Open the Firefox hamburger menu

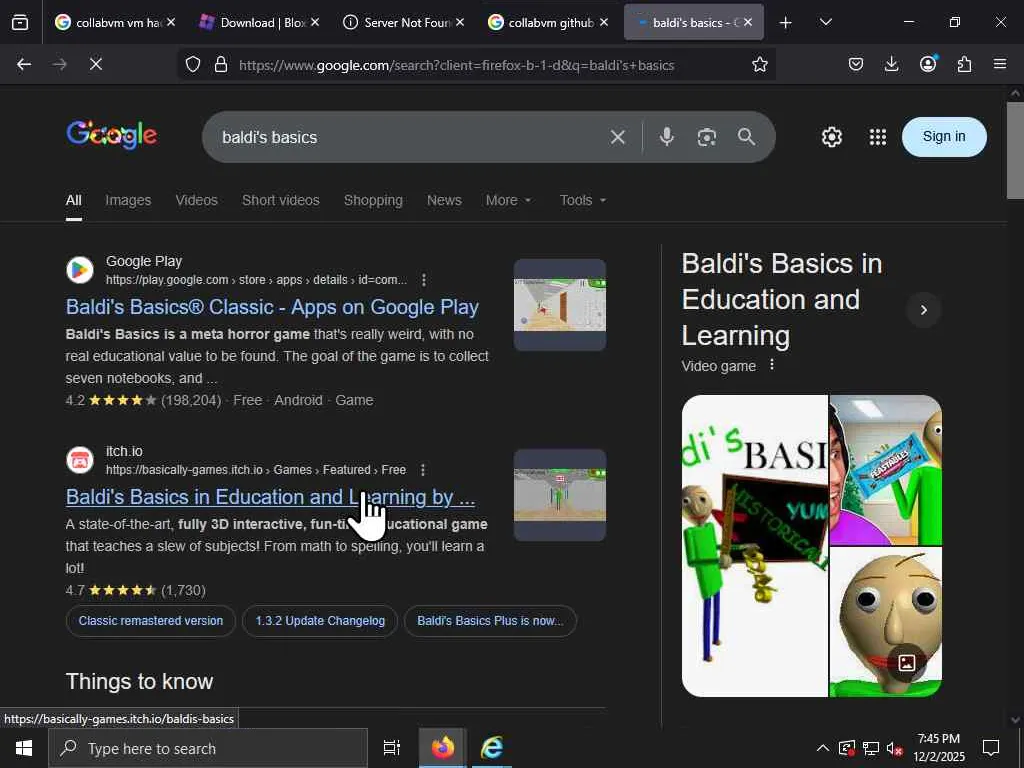pos(1000,64)
